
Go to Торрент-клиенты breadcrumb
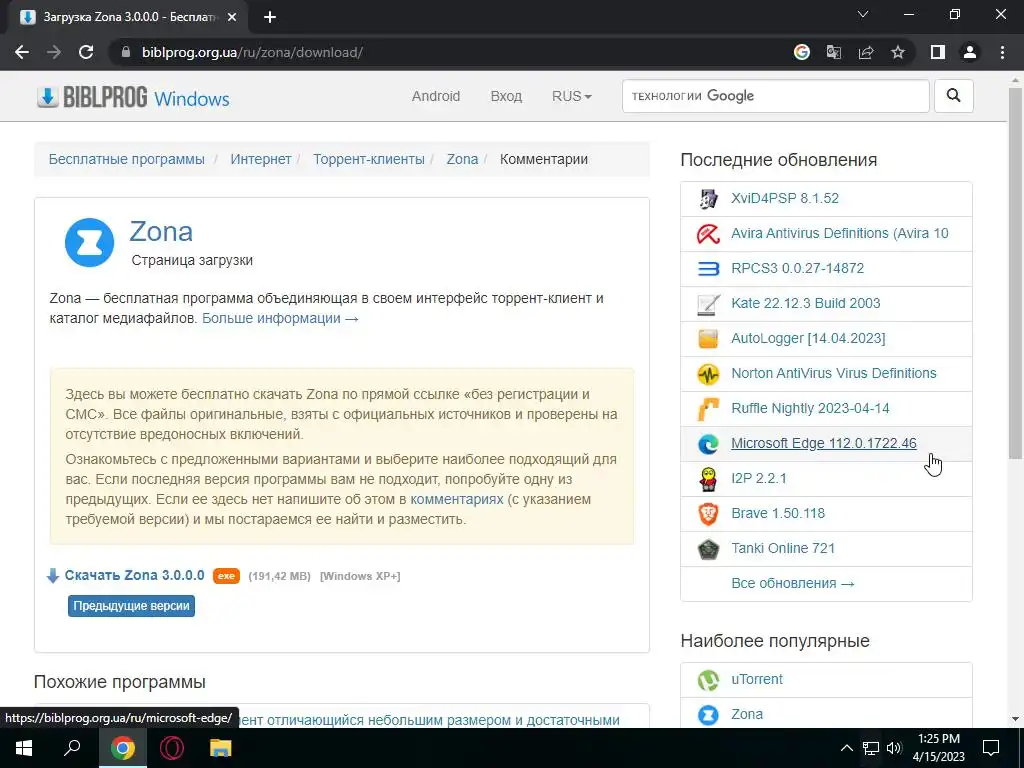click(368, 159)
